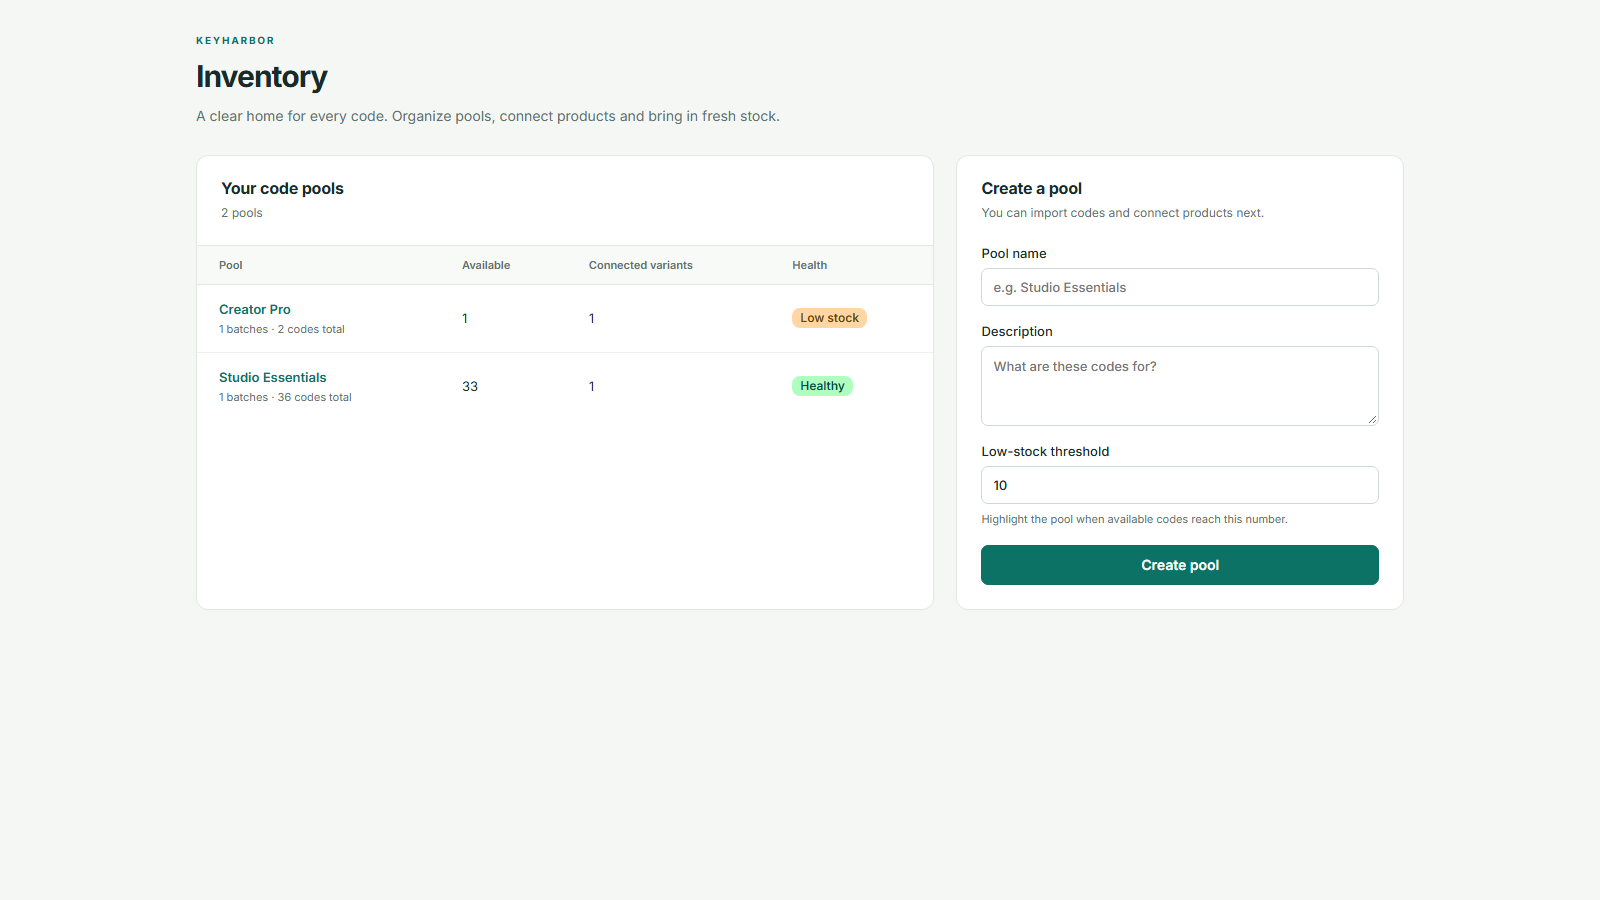Click the Low-stock threshold label

[x=1045, y=452]
